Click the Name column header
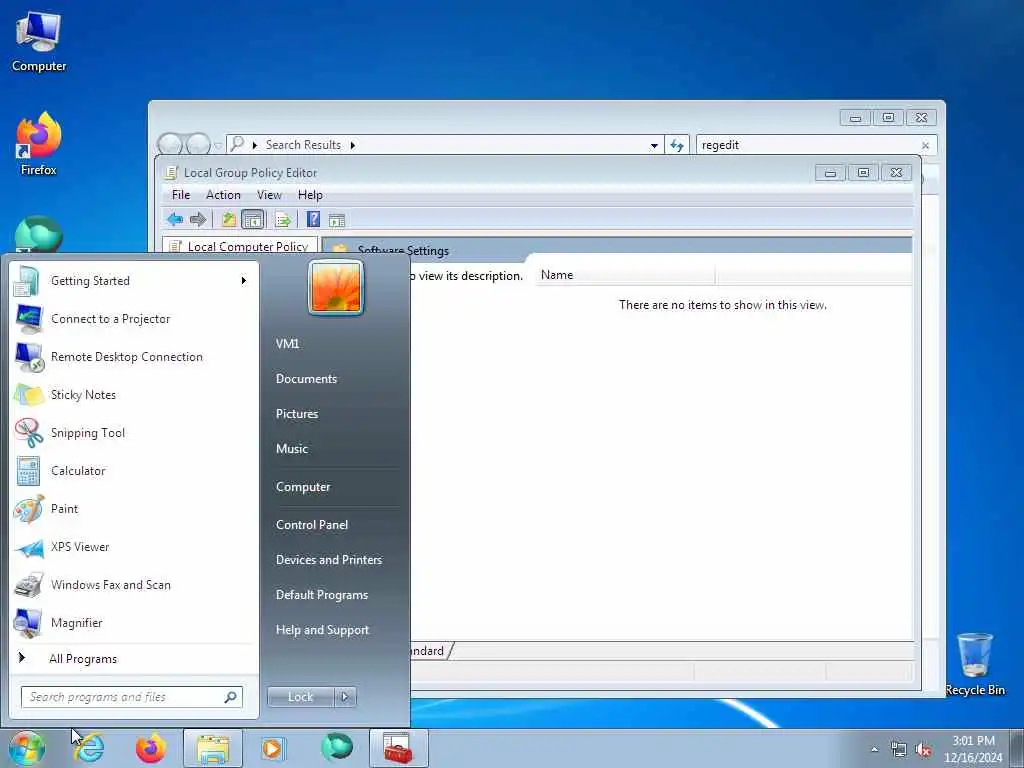The height and width of the screenshot is (768, 1024). (625, 275)
